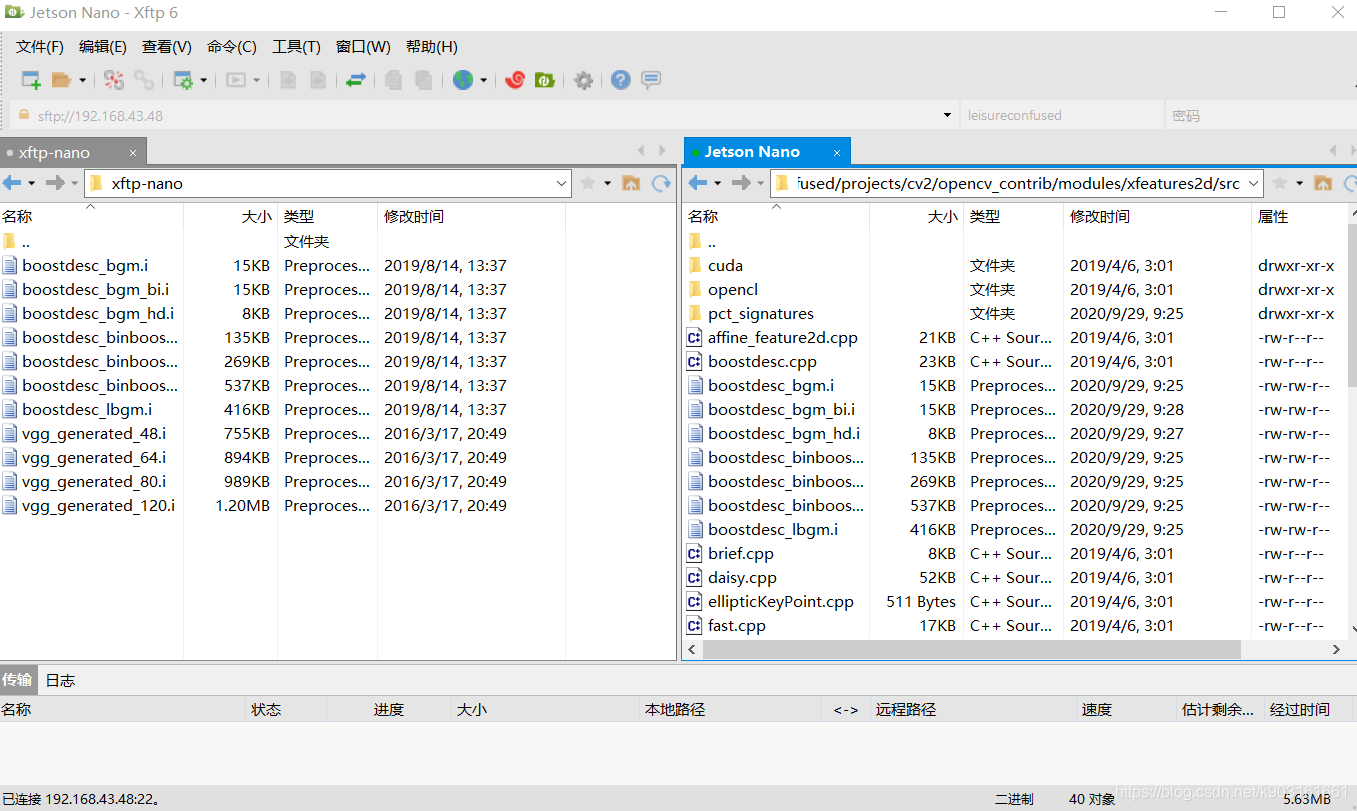This screenshot has width=1357, height=811.
Task: Click the Copy toolbar icon
Action: 394,80
